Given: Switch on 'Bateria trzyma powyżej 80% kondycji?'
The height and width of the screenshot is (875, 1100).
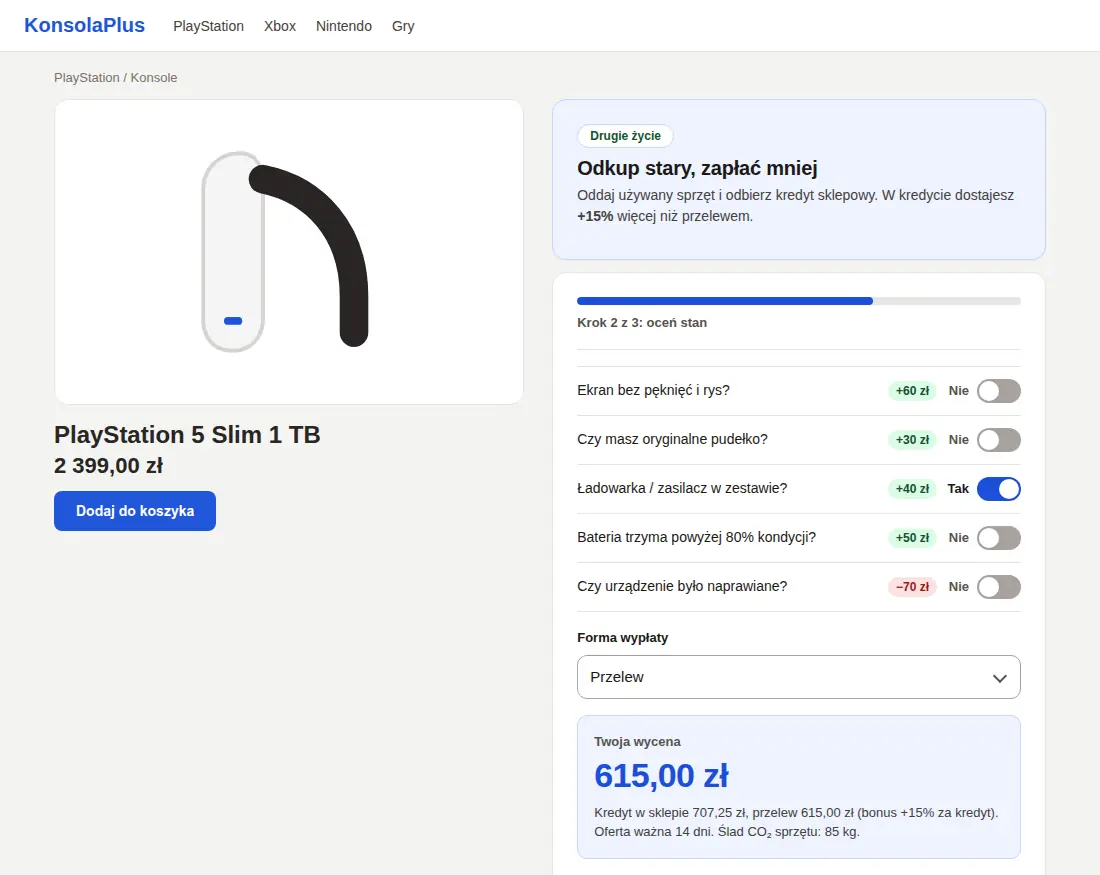Looking at the screenshot, I should click(x=998, y=538).
